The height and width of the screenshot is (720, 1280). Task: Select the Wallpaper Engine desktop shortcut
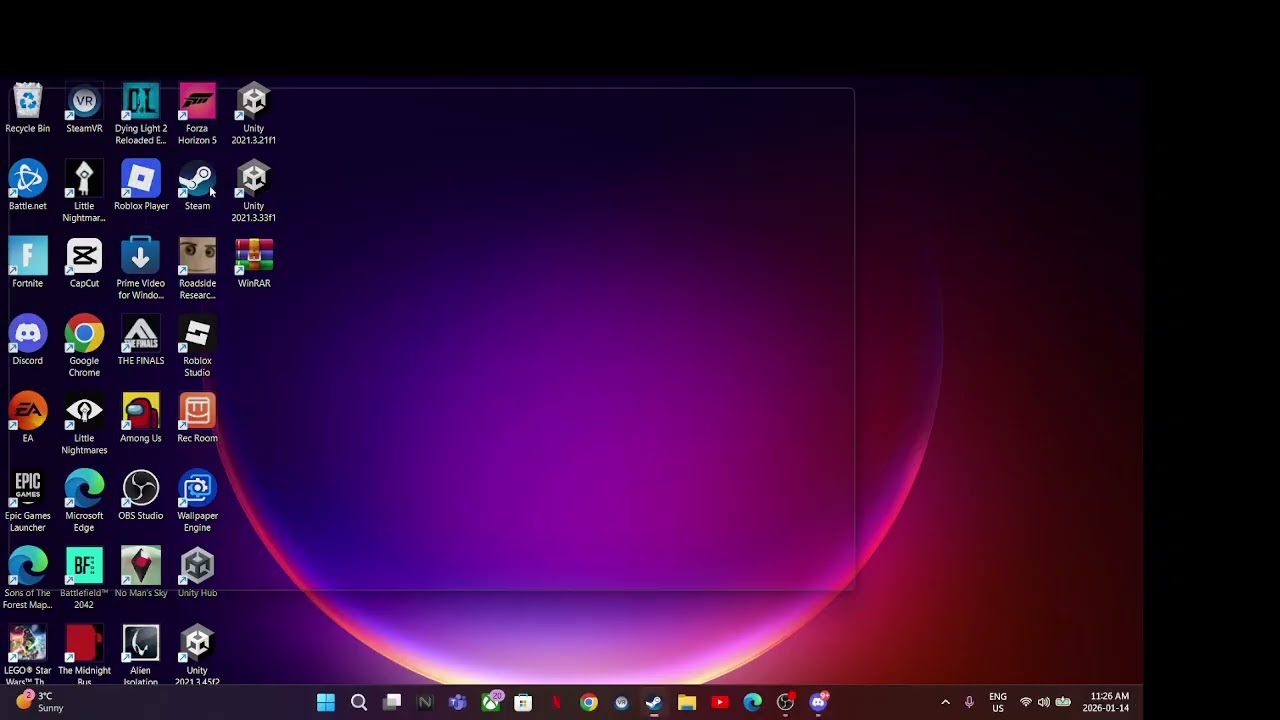[197, 502]
